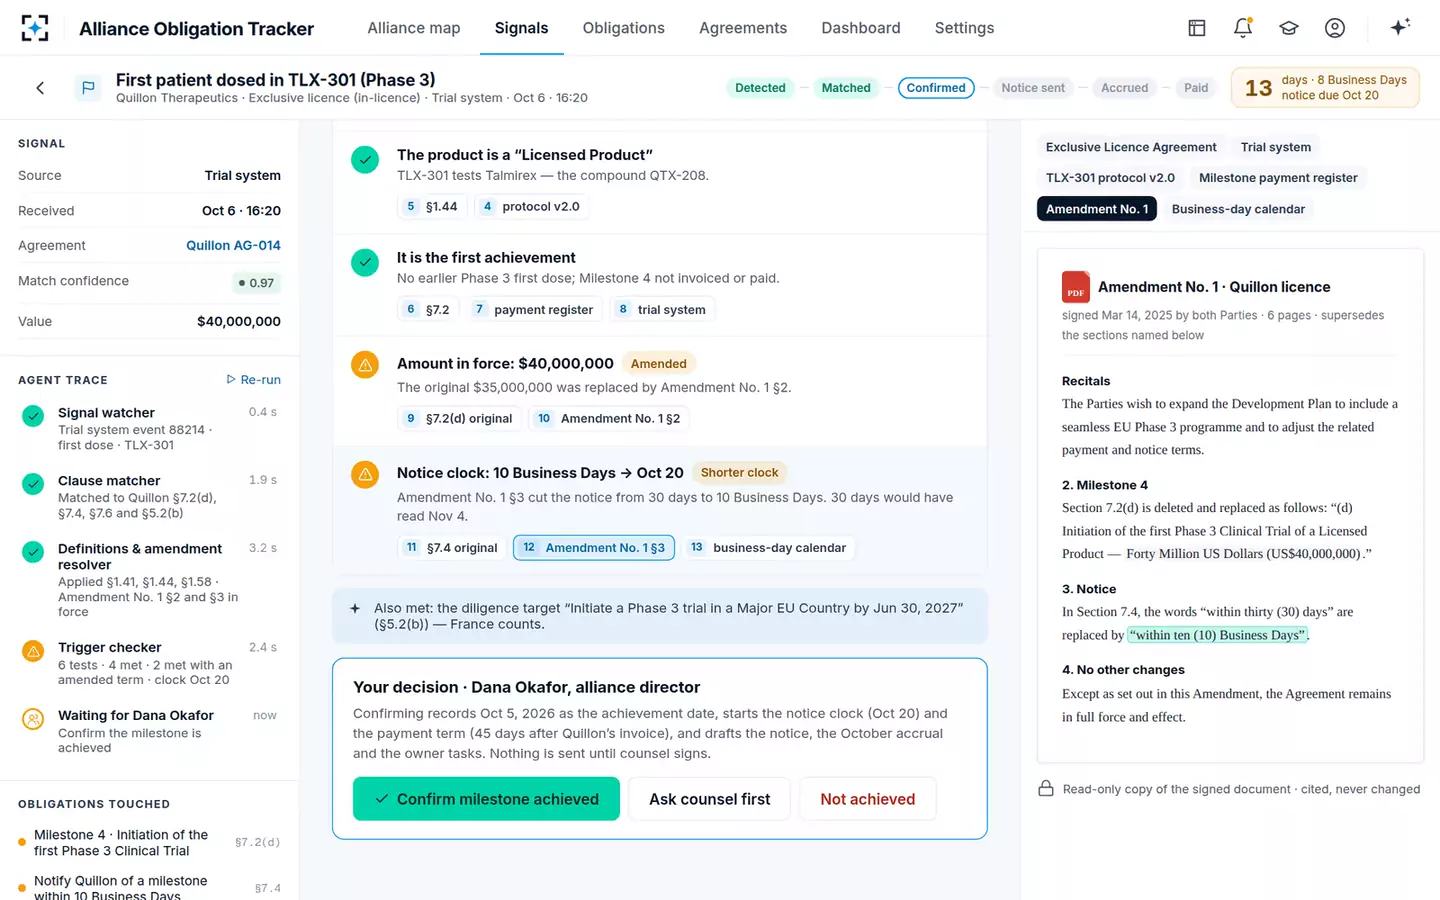Screen dimensions: 1440x900
Task: Open citation 13 business-day calendar
Action: tap(769, 548)
